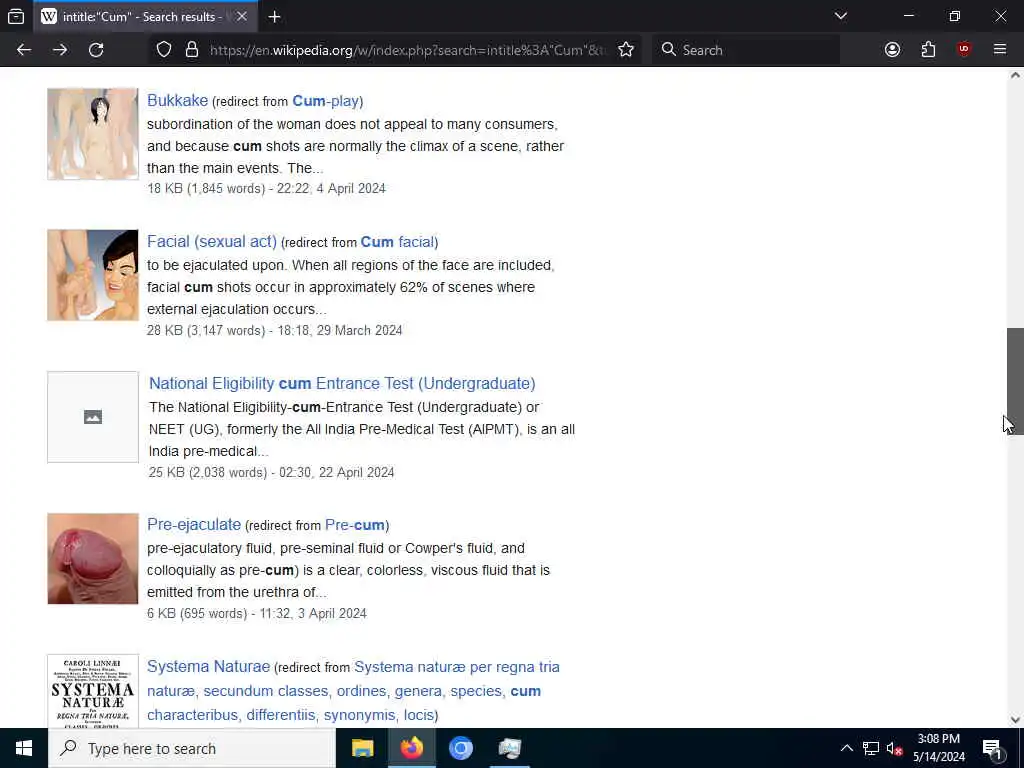Click the Firefox taskbar icon
Viewport: 1024px width, 768px height.
tap(411, 748)
